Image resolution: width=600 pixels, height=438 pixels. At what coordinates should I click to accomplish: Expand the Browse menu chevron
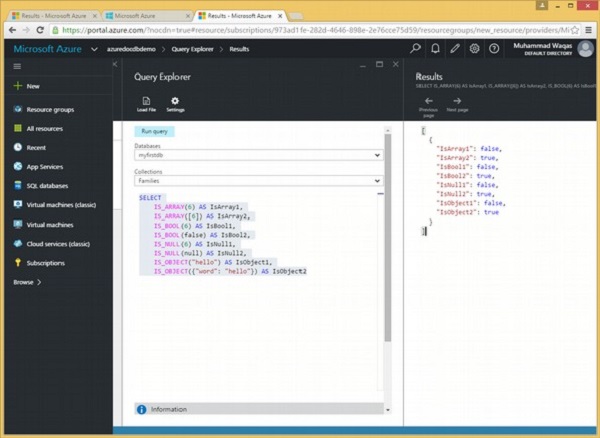pos(39,282)
